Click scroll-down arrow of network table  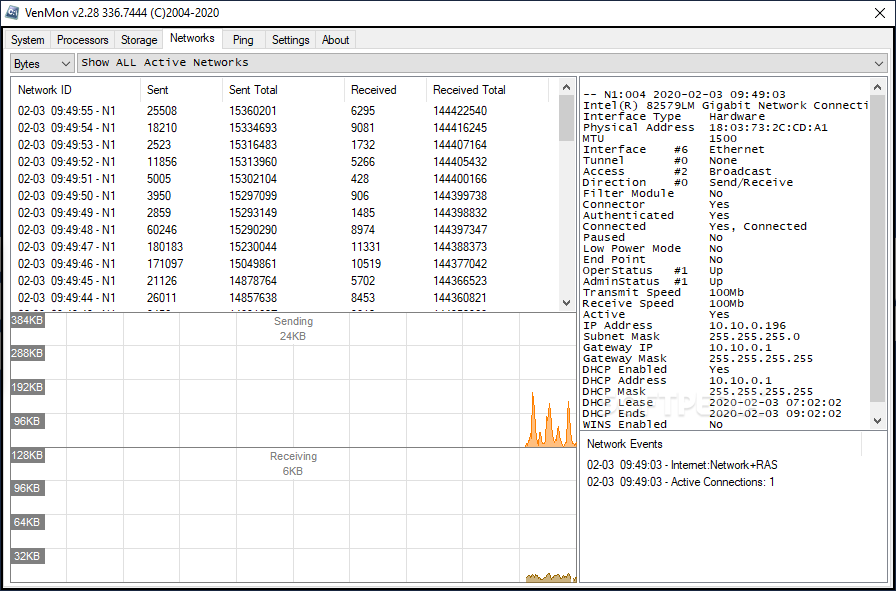(566, 303)
